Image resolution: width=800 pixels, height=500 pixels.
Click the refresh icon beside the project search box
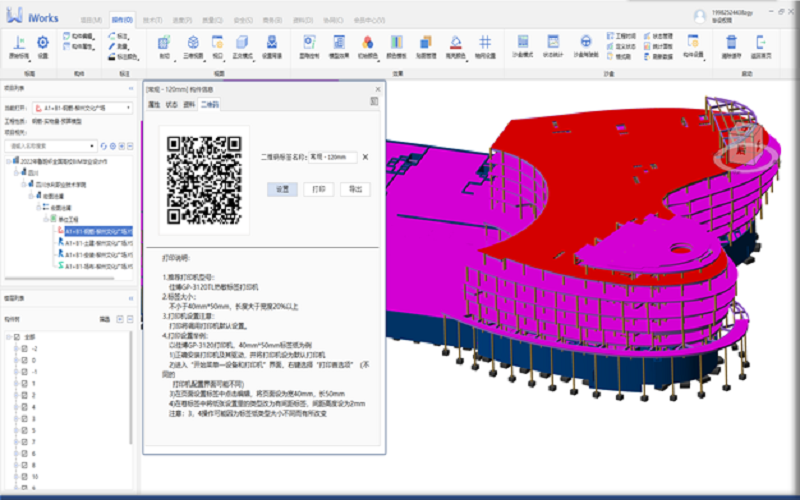(104, 146)
